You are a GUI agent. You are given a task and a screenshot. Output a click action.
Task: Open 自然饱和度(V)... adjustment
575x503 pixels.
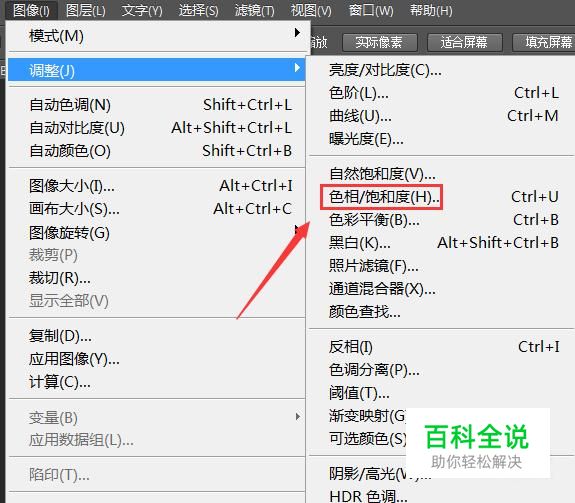tap(442, 174)
